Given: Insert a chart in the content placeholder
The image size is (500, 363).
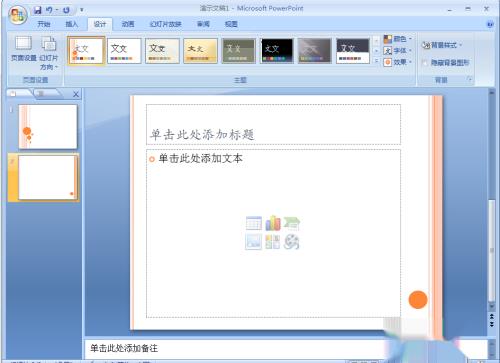Looking at the screenshot, I should point(273,223).
